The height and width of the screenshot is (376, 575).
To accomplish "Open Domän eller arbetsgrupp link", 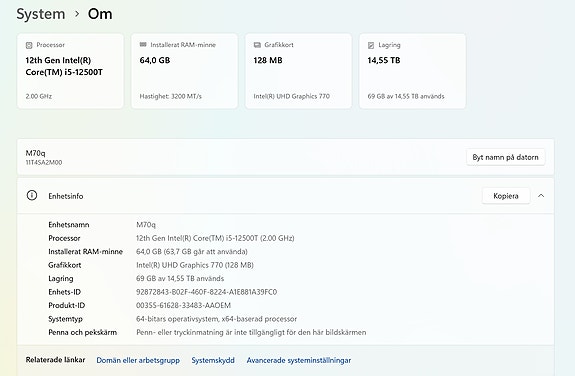I will [x=138, y=360].
